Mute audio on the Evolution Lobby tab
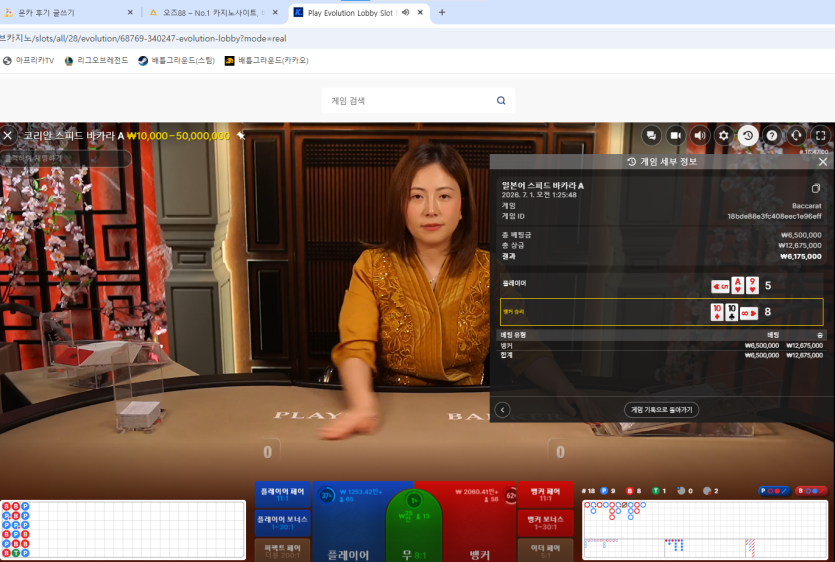Image resolution: width=835 pixels, height=562 pixels. (x=406, y=12)
